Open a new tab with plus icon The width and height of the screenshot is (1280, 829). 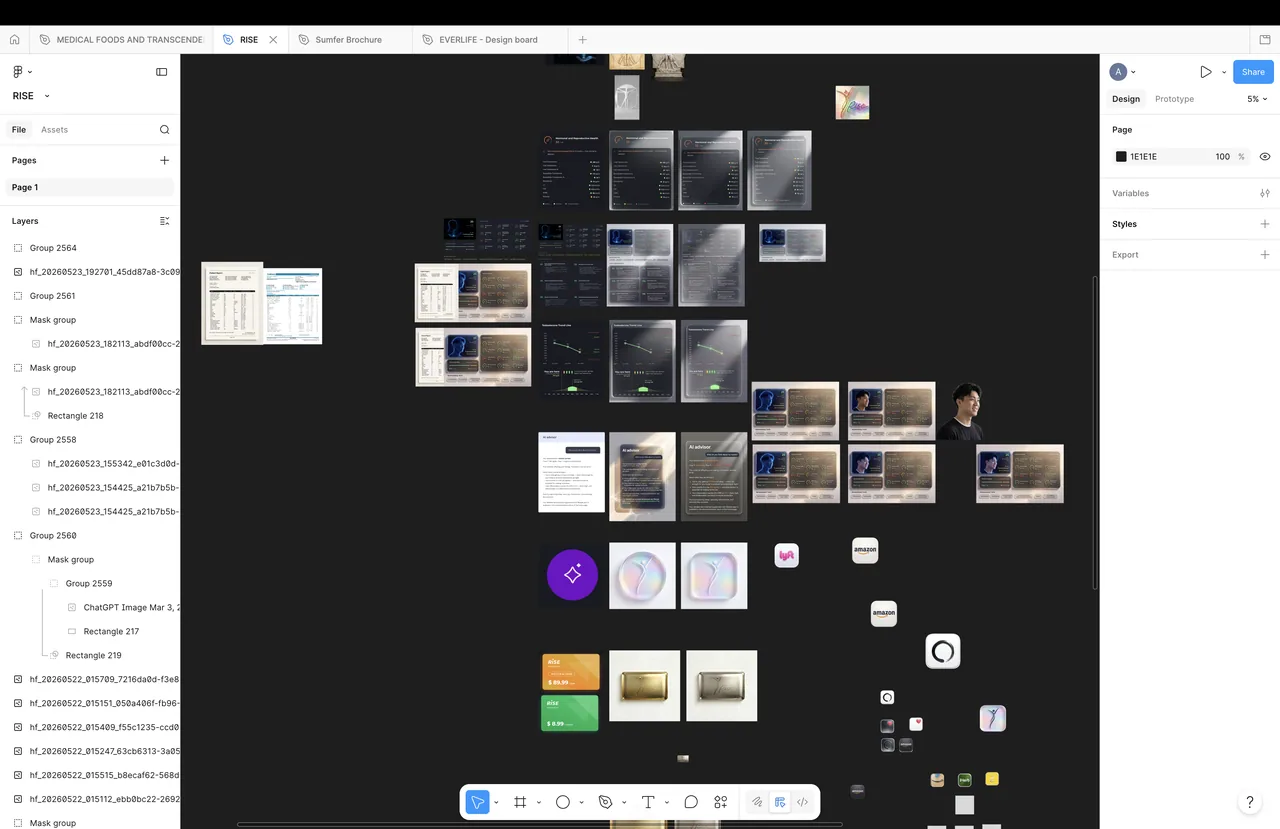click(583, 40)
